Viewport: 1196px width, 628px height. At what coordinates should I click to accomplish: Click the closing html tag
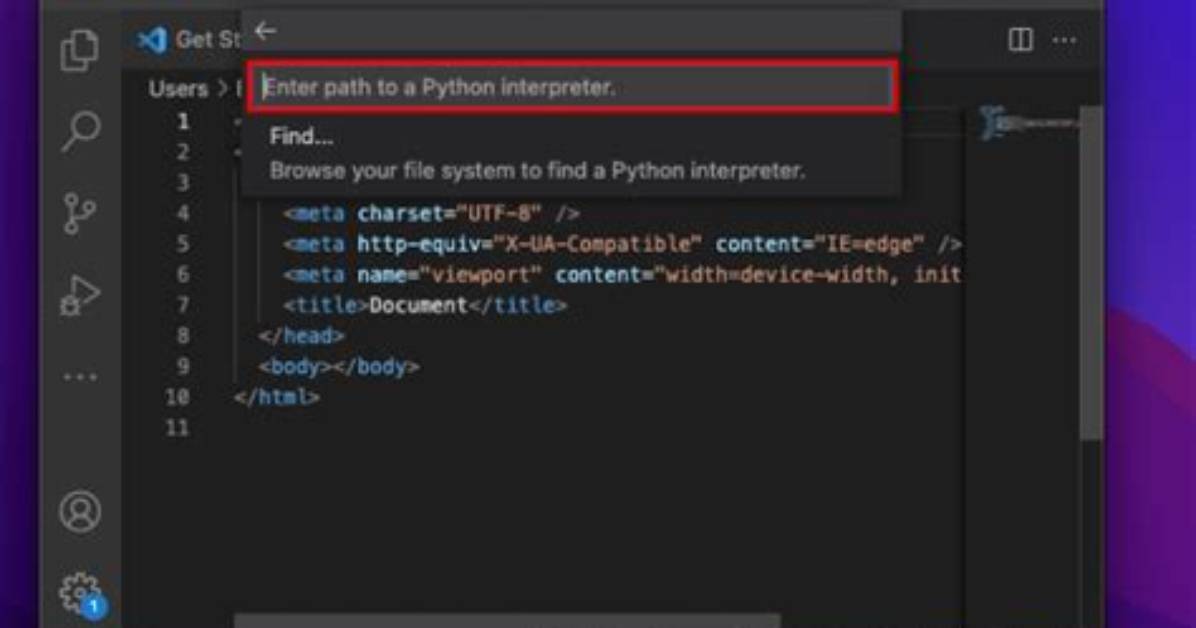tap(277, 397)
